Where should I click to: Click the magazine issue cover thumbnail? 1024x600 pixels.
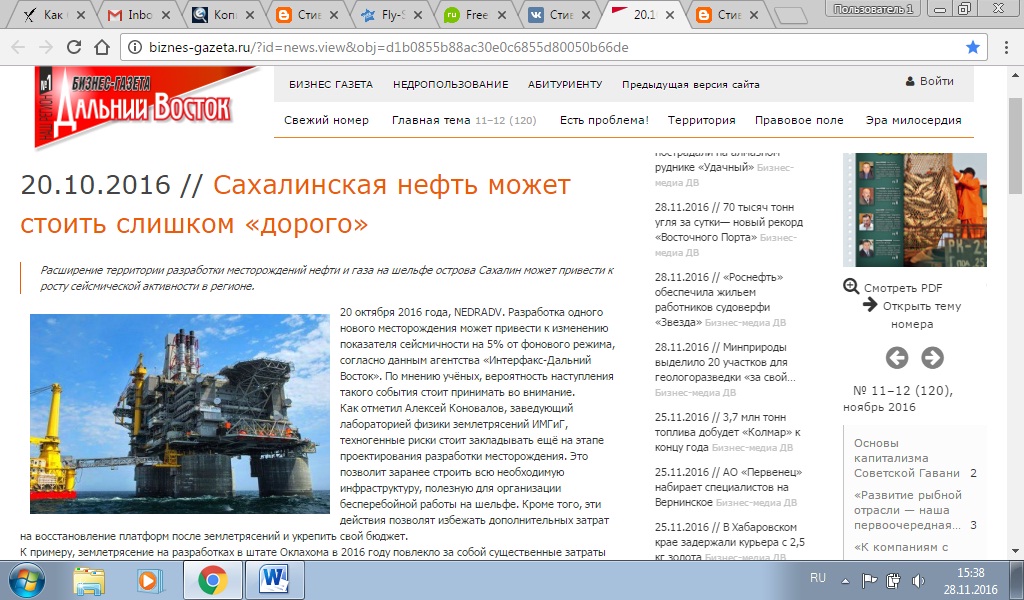(x=914, y=210)
